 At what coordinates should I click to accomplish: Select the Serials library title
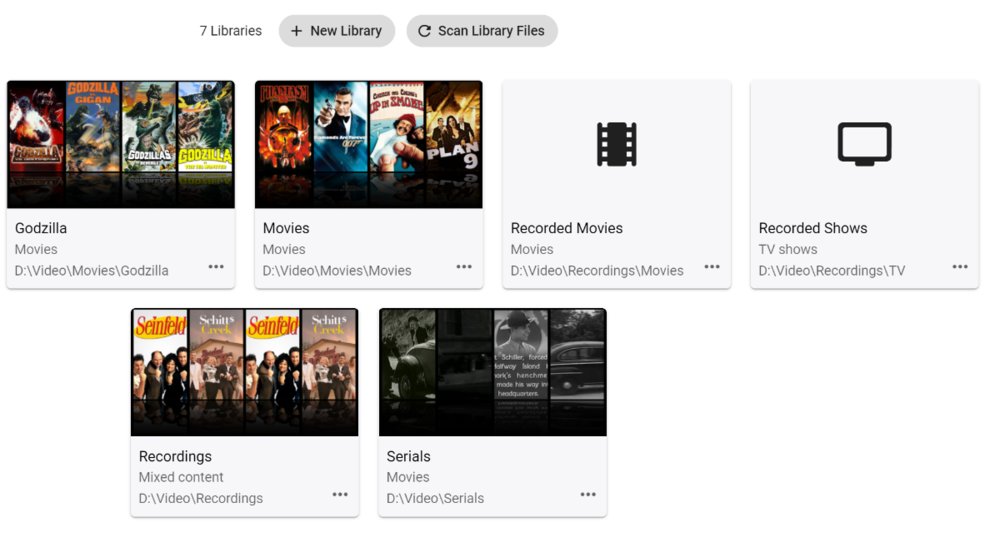pyautogui.click(x=409, y=457)
